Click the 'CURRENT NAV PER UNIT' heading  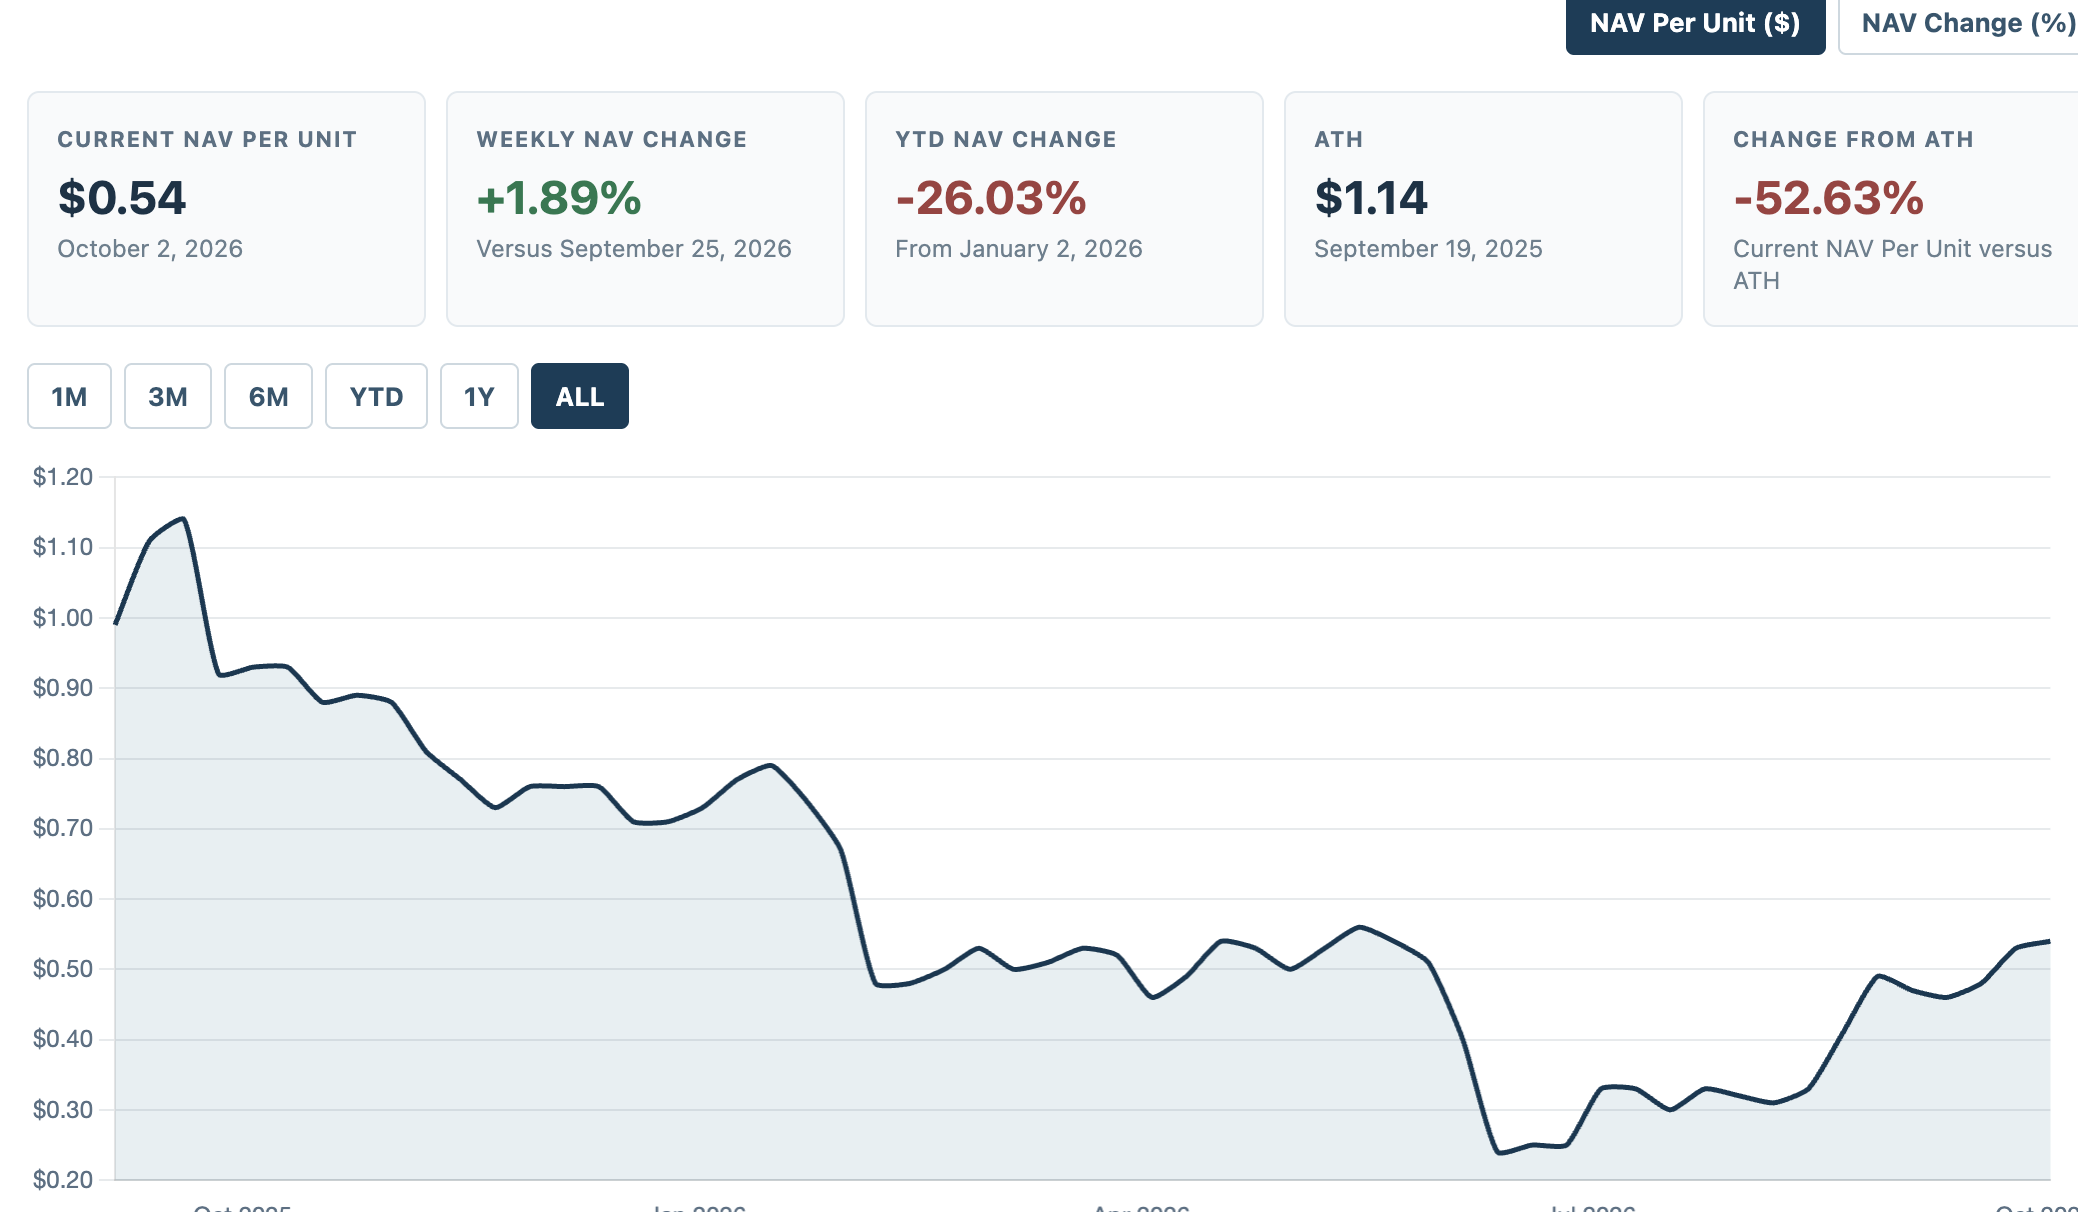(x=207, y=140)
